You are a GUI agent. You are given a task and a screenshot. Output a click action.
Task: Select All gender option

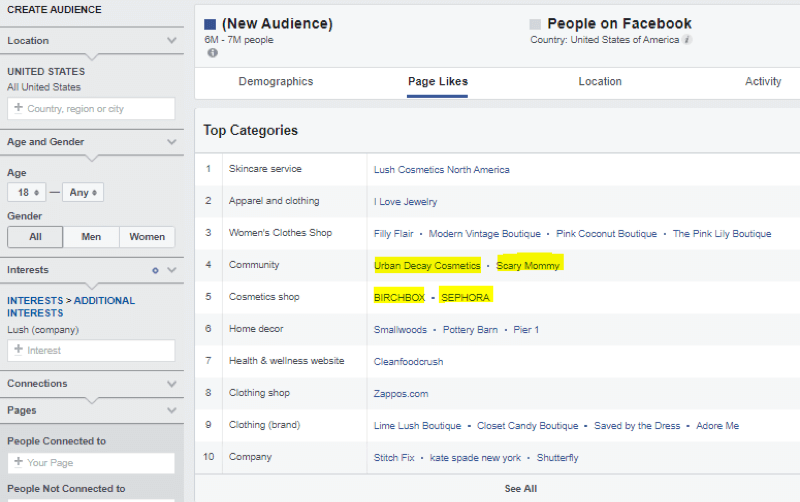coord(35,237)
